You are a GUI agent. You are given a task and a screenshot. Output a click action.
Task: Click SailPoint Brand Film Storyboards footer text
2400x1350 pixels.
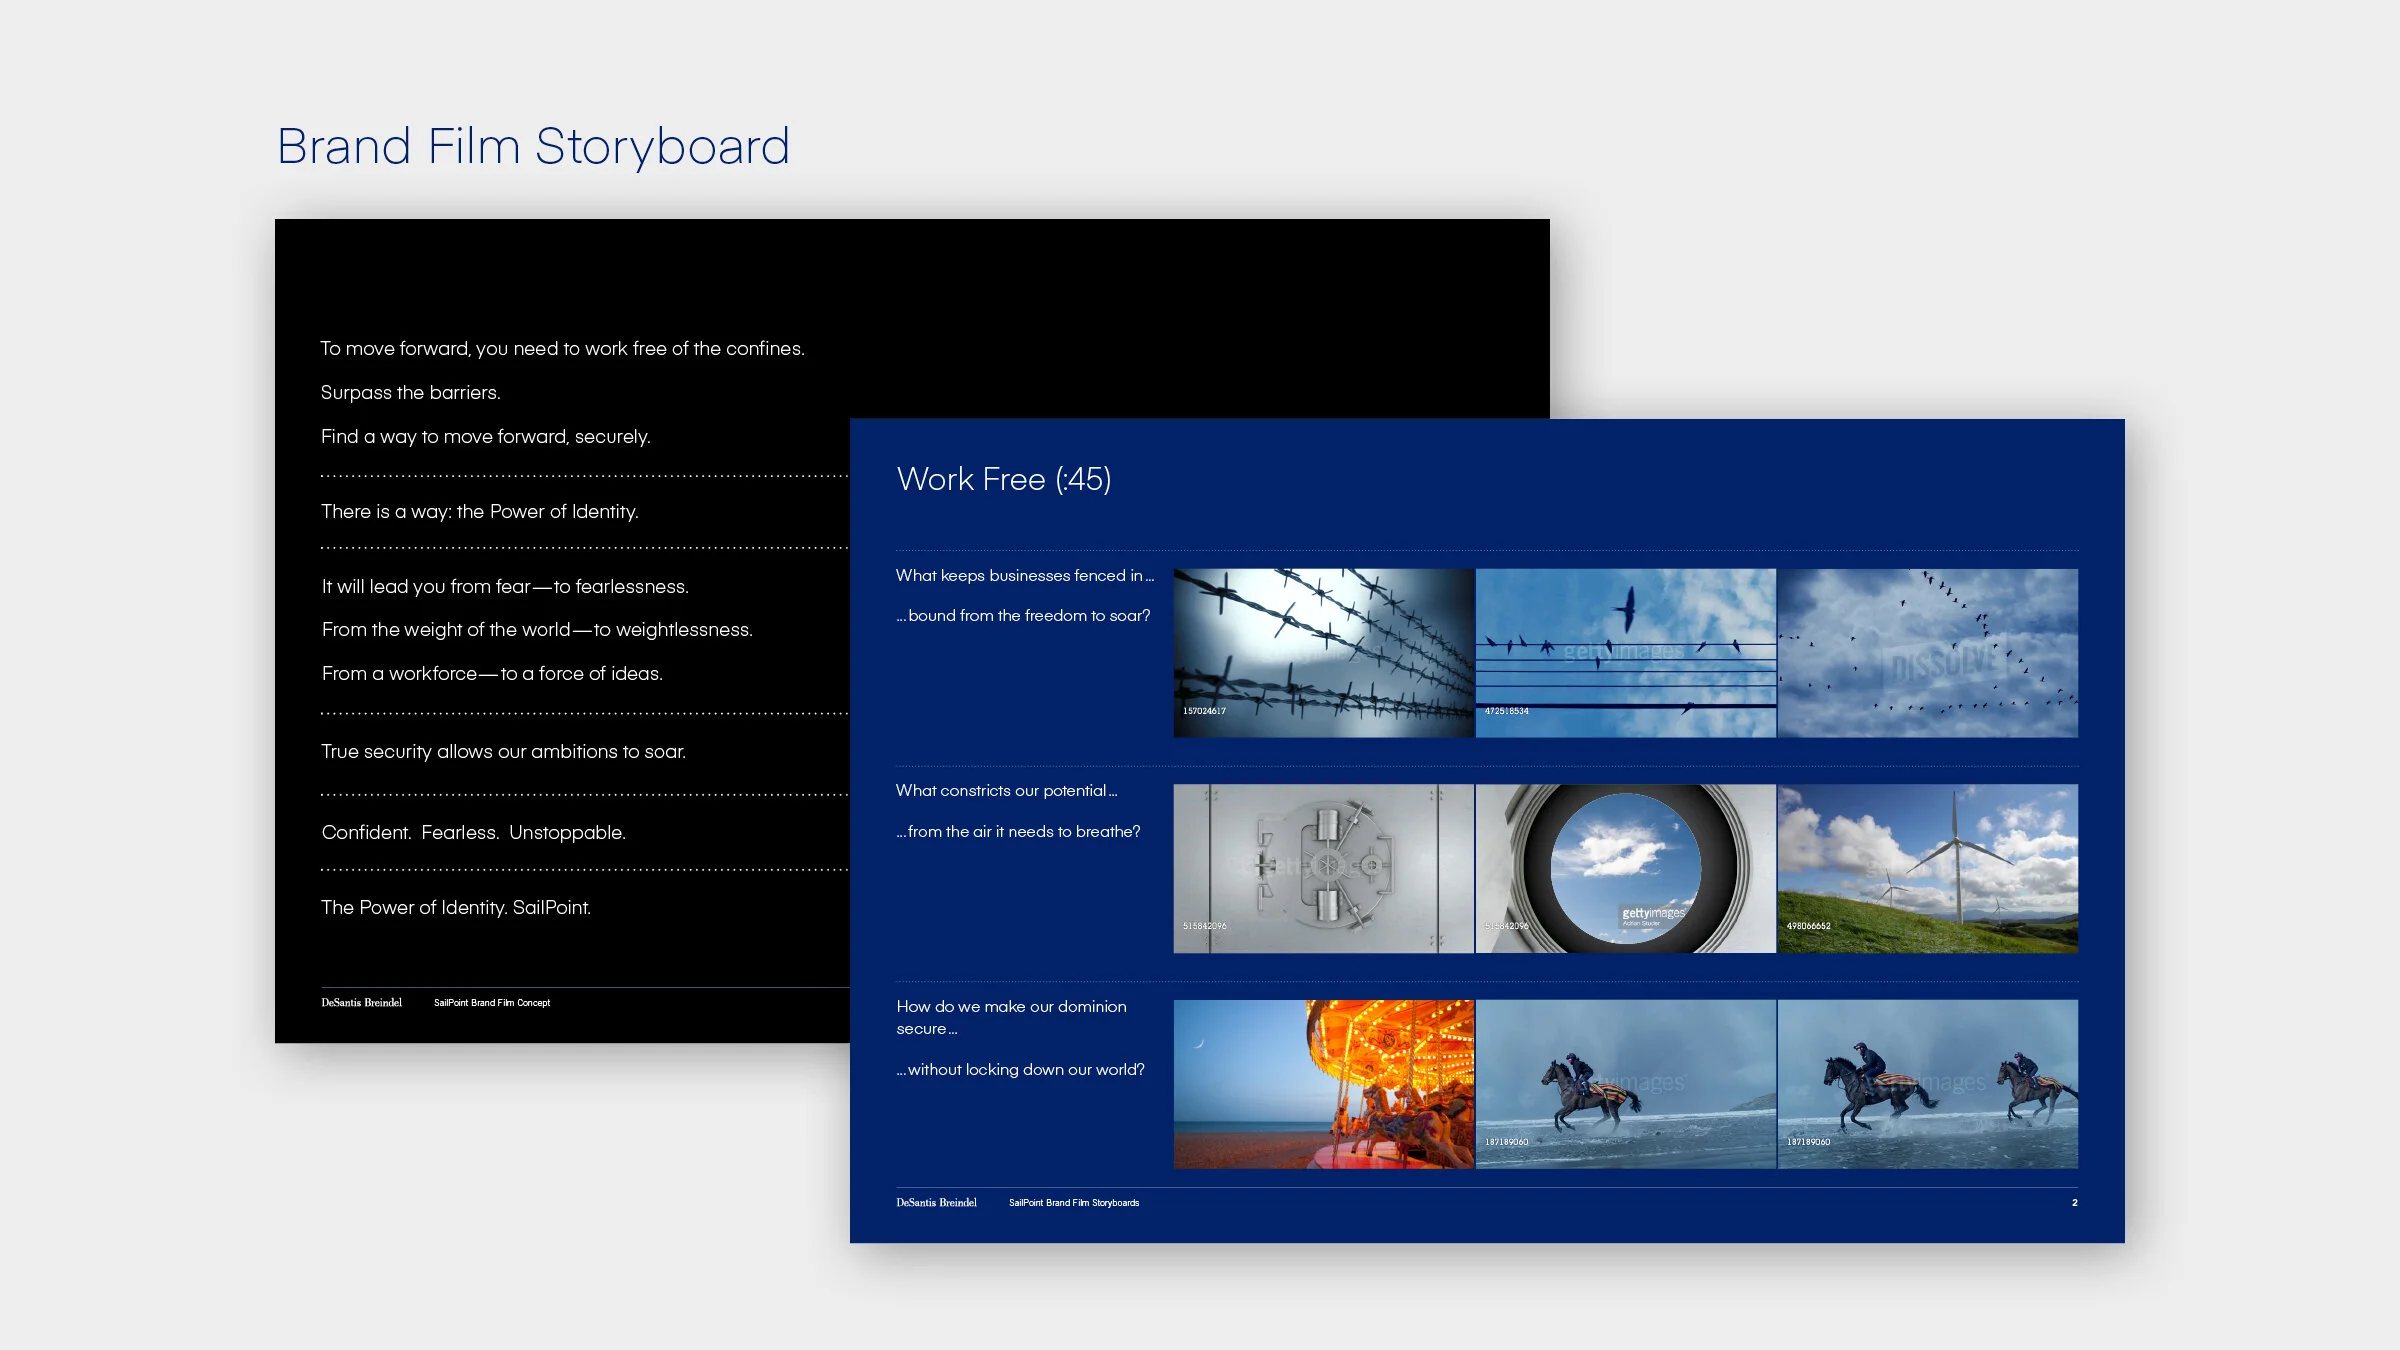[1073, 1202]
